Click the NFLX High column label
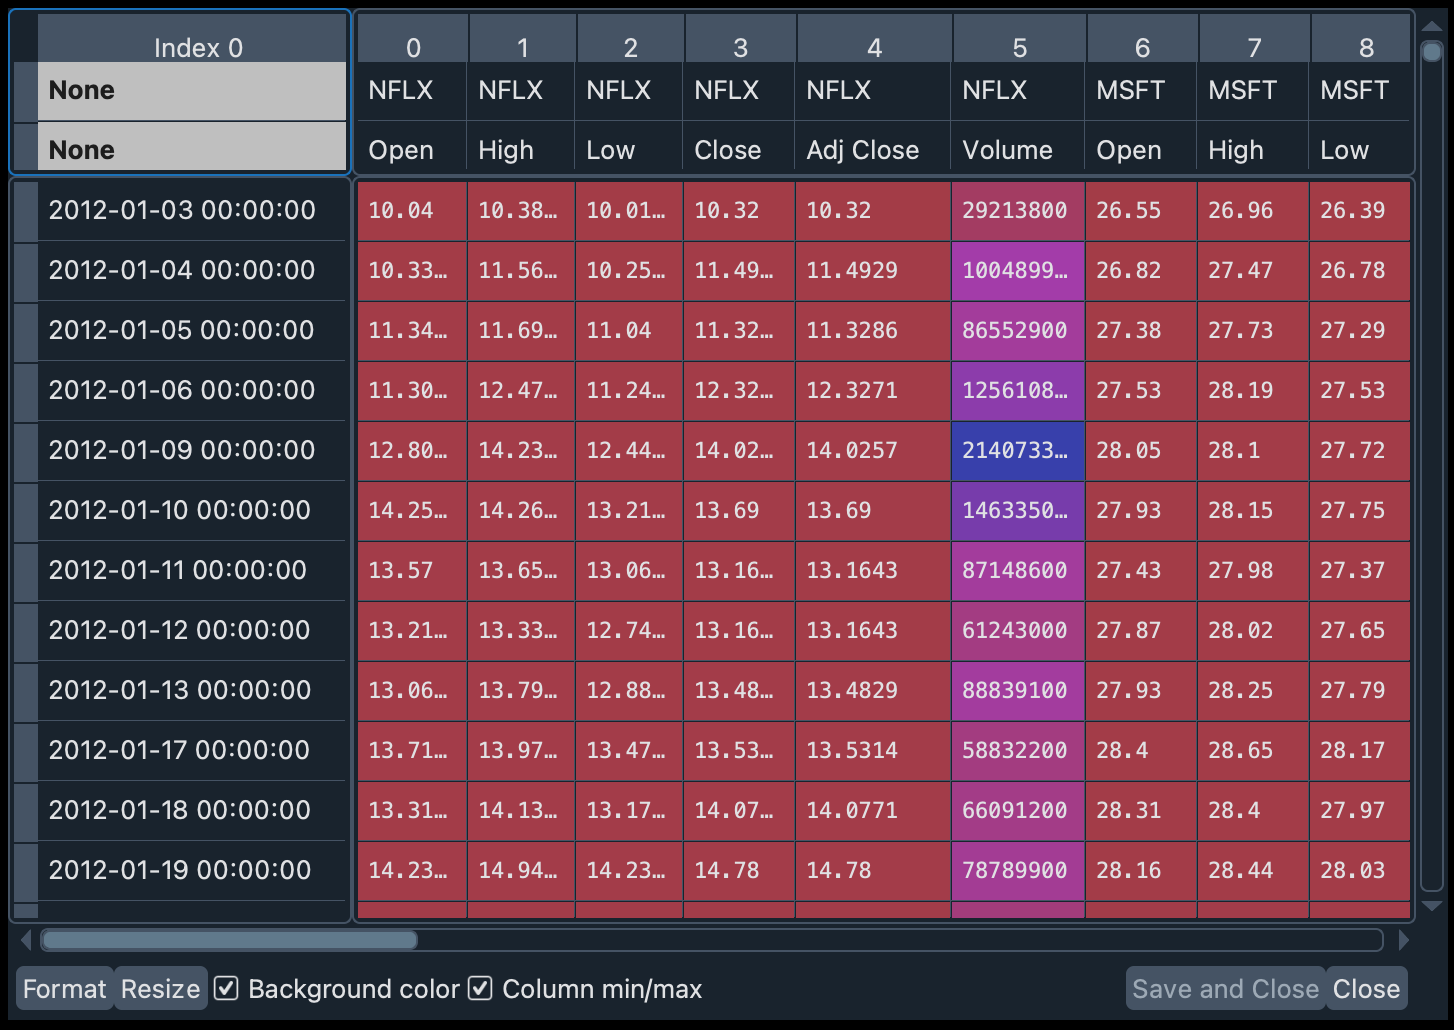 coord(505,149)
